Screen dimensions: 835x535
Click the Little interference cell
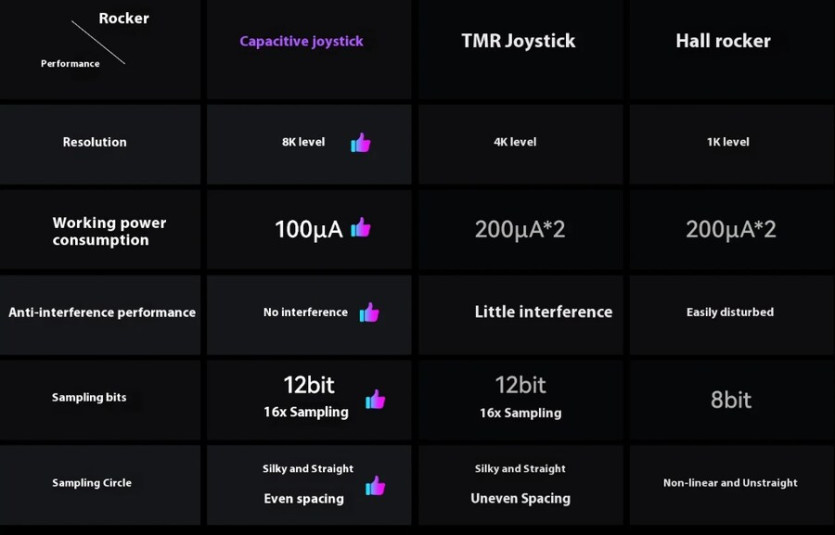click(x=543, y=312)
